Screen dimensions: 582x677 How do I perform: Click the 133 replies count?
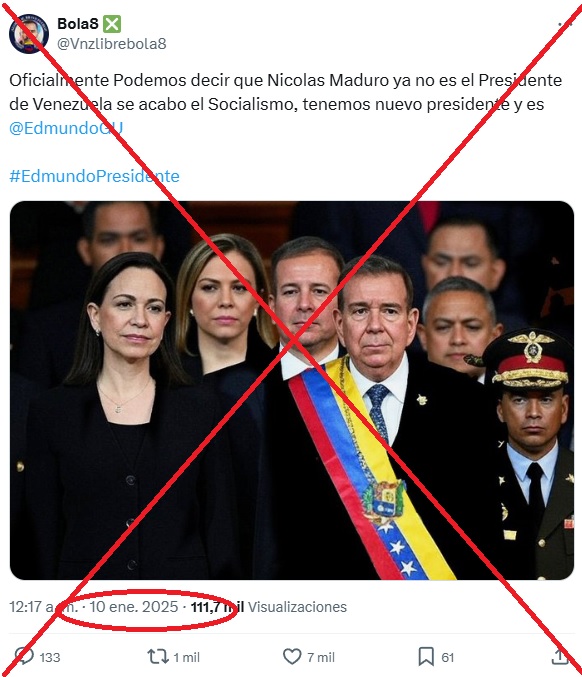(50, 658)
